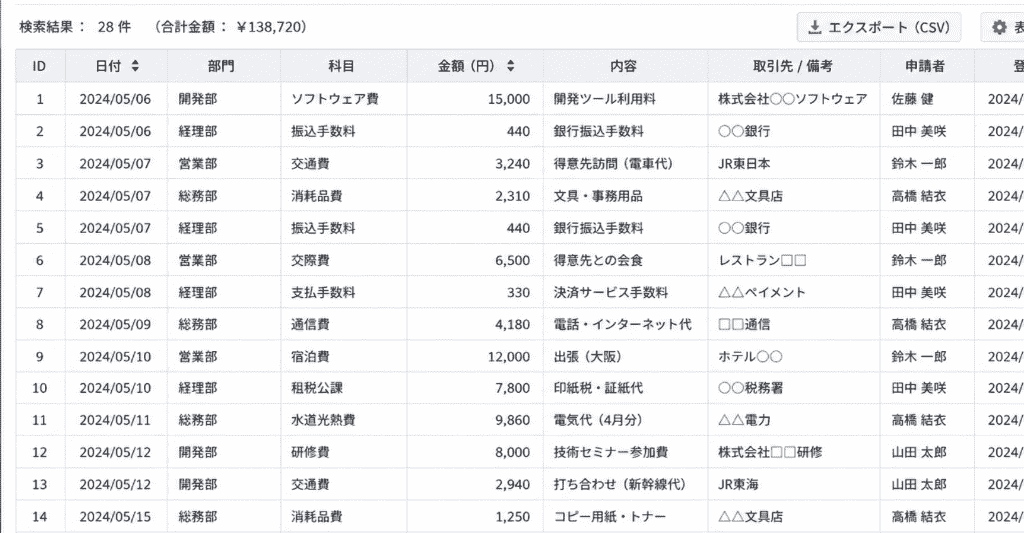Sort by the 金額 (円) column arrows
This screenshot has width=1024, height=533.
(511, 66)
